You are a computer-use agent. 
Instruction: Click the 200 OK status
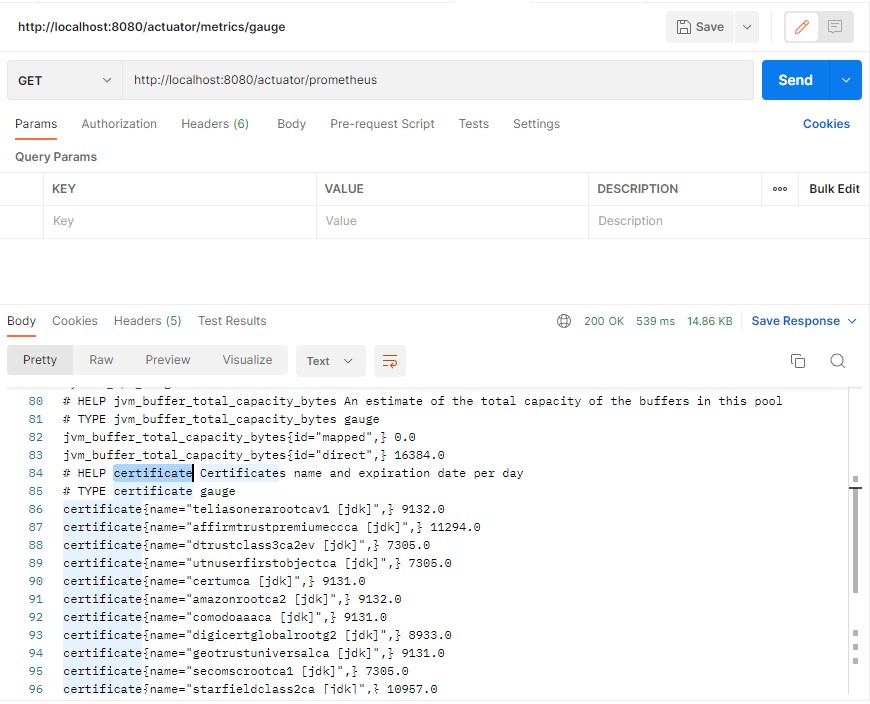coord(604,321)
